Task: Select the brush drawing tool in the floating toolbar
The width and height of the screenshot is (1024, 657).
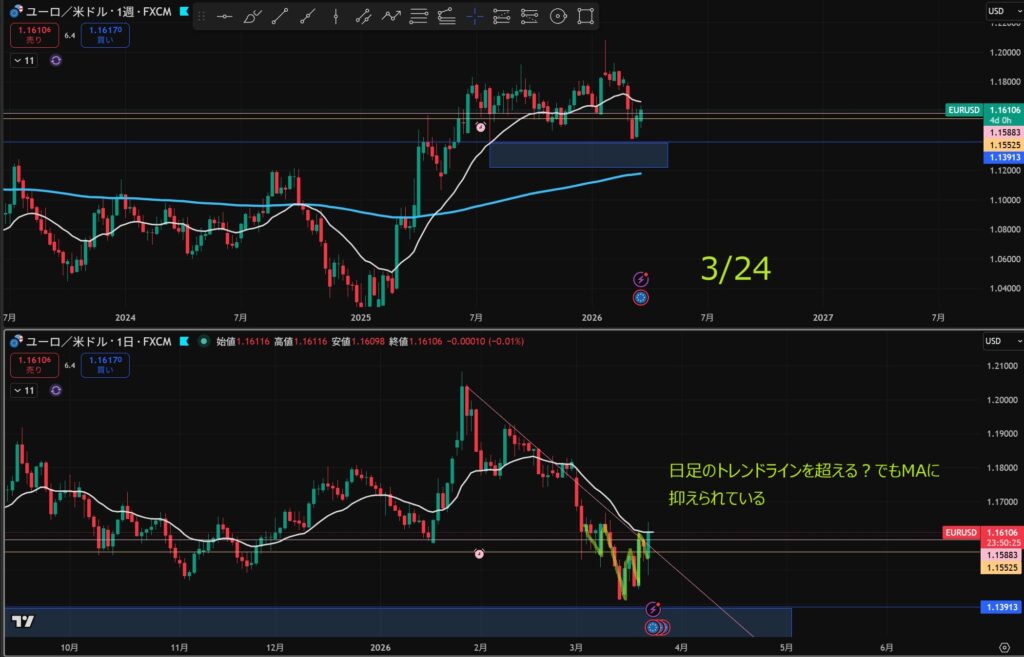Action: pyautogui.click(x=253, y=16)
